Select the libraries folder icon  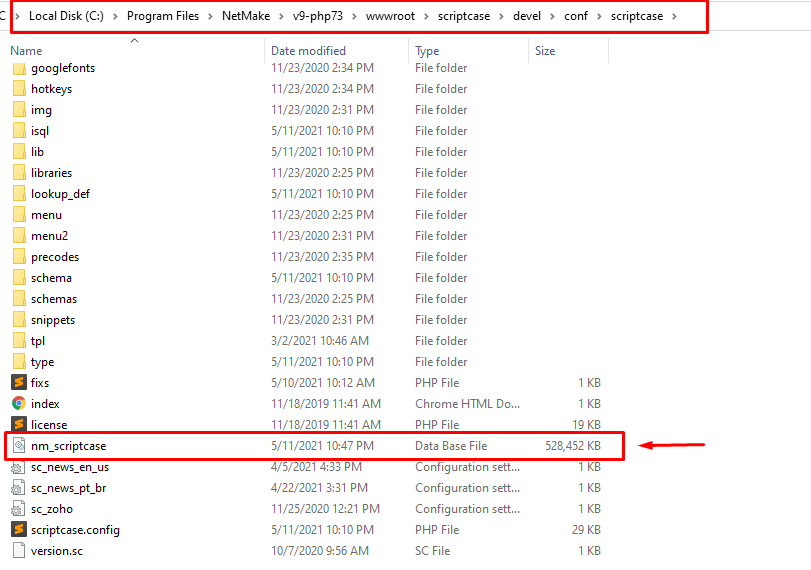(x=19, y=173)
